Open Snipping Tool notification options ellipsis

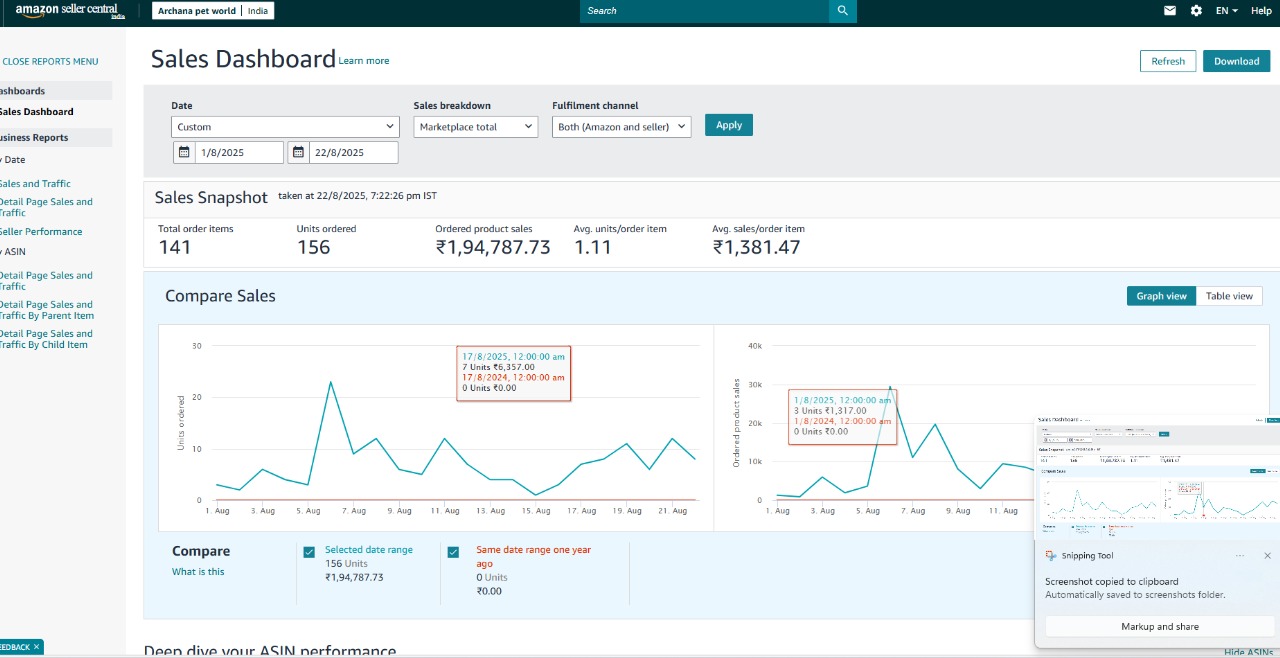click(1240, 556)
